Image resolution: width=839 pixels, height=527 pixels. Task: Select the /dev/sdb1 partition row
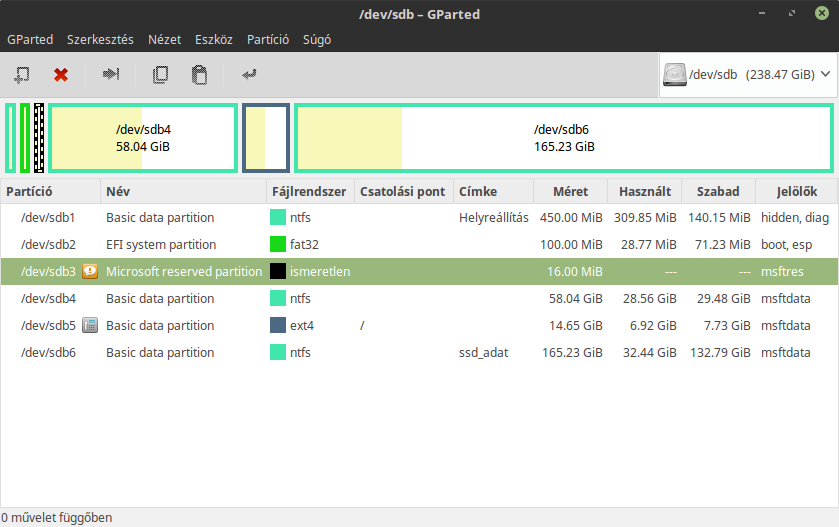click(420, 217)
